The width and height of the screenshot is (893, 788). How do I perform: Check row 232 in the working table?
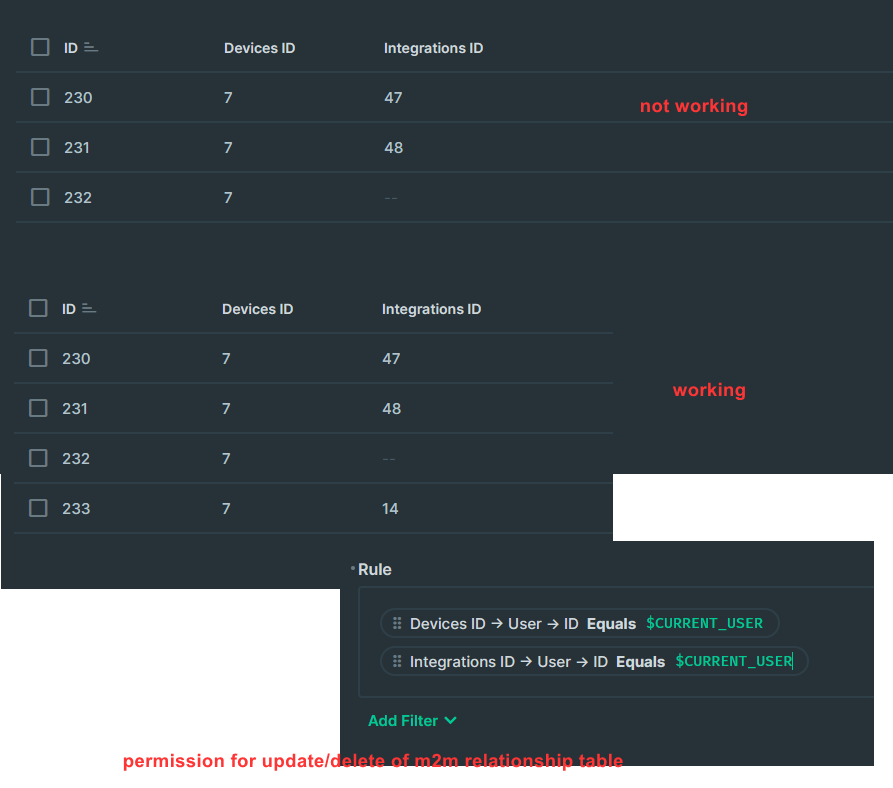[x=38, y=458]
